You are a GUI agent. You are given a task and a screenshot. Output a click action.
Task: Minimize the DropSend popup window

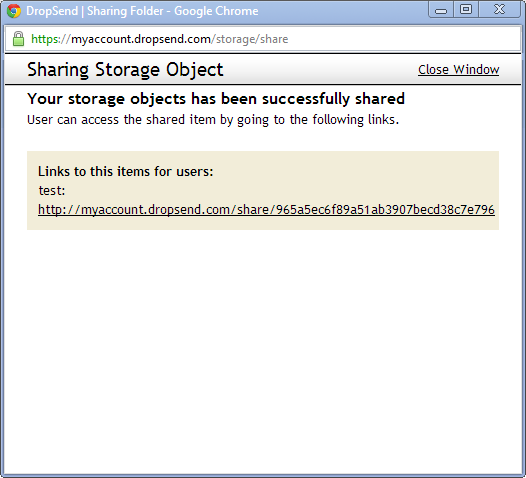click(441, 10)
